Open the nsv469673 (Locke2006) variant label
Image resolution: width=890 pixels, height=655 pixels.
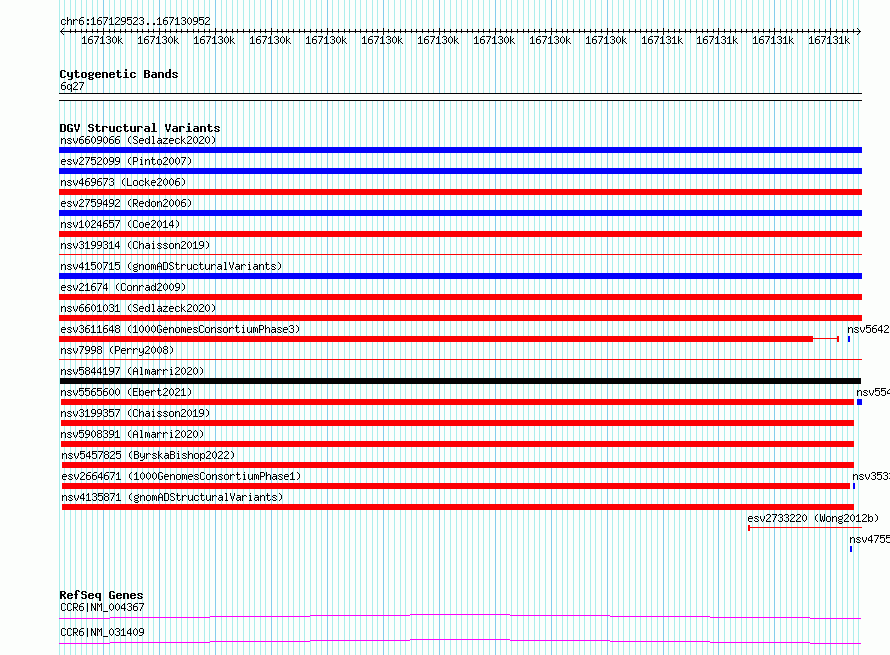(x=123, y=182)
